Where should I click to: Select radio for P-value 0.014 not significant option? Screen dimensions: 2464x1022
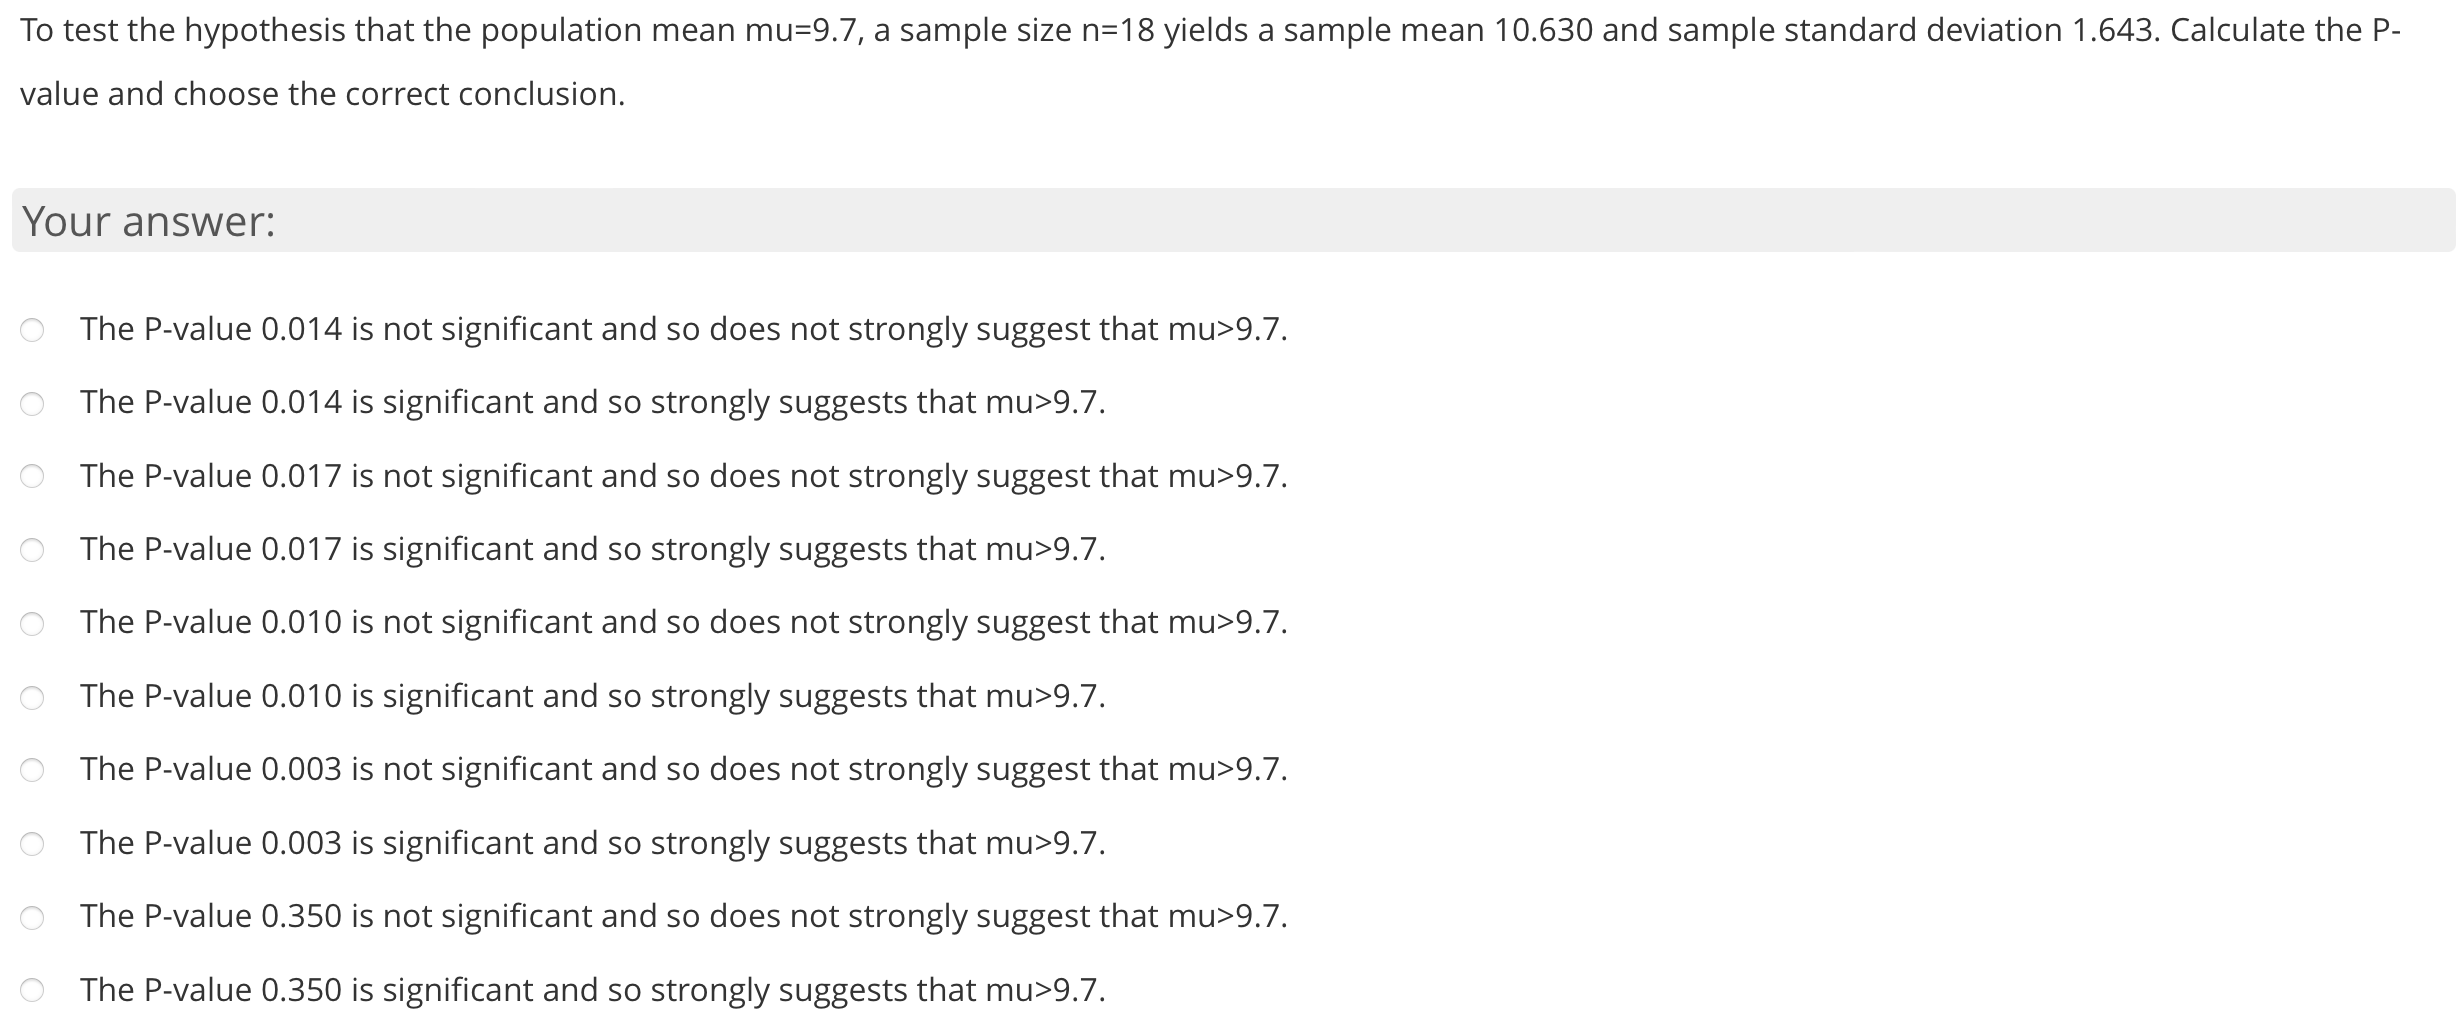click(x=33, y=329)
